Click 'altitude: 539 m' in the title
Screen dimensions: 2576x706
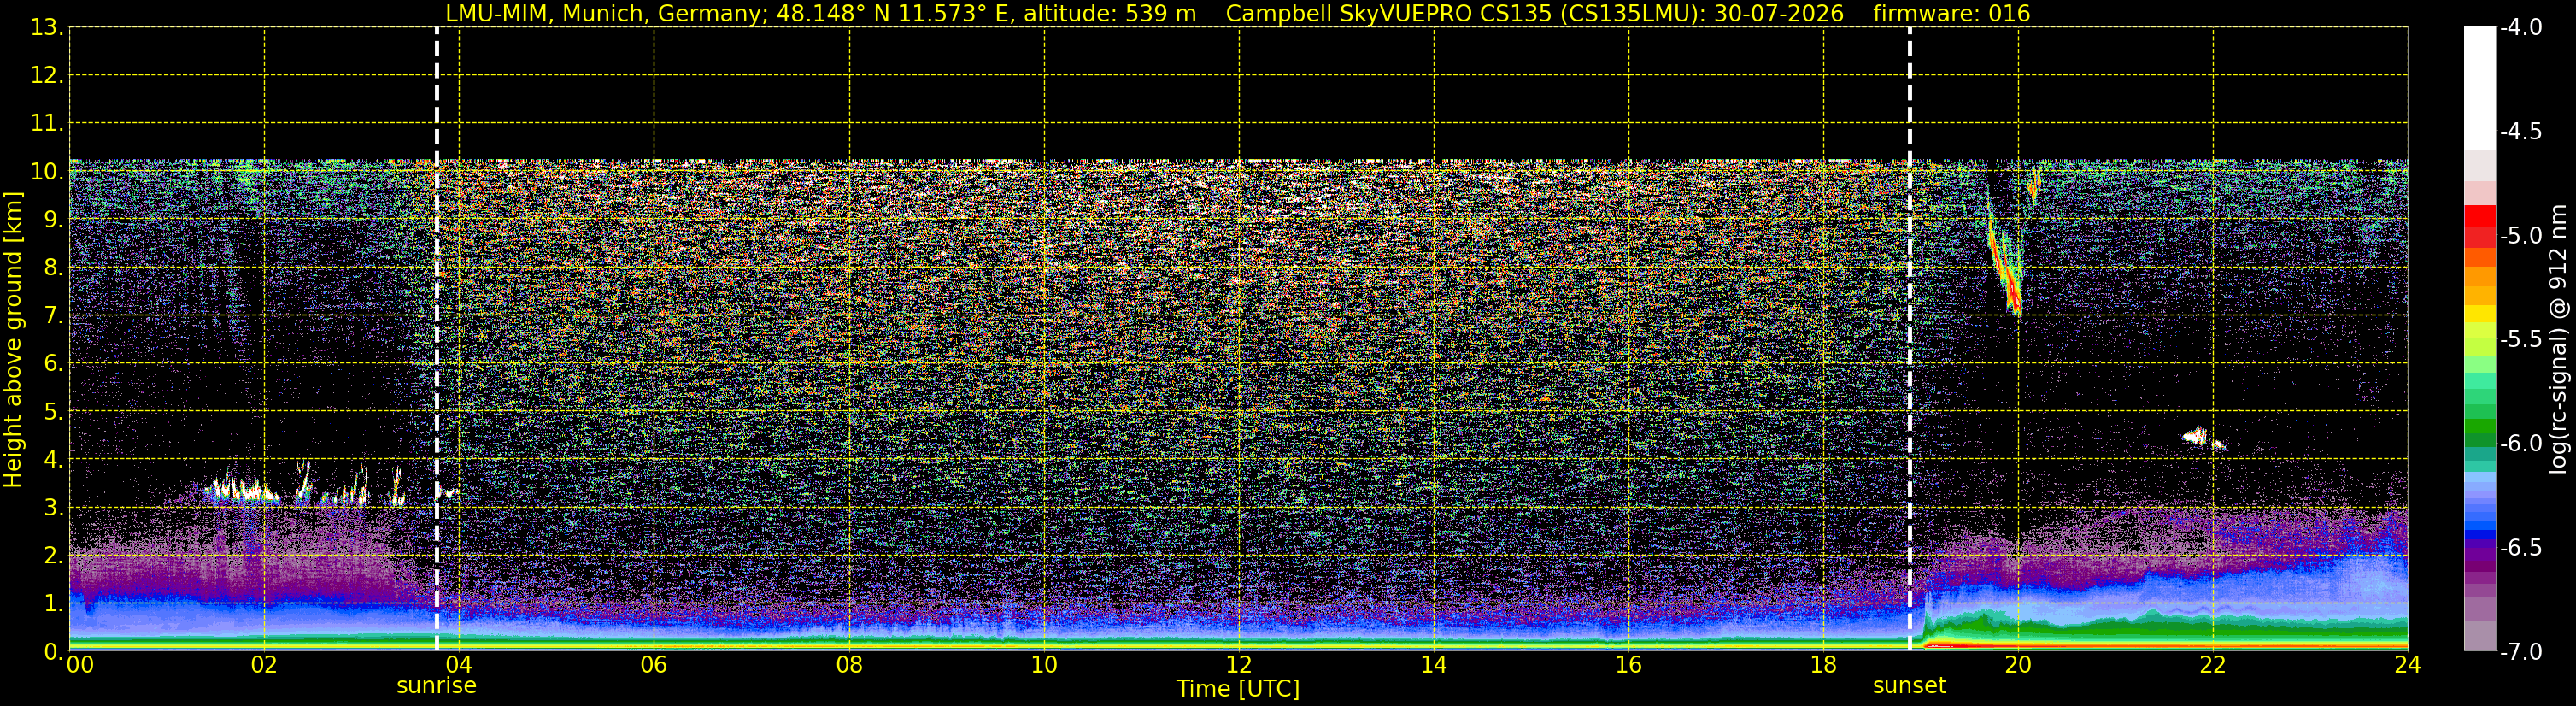pyautogui.click(x=1110, y=13)
